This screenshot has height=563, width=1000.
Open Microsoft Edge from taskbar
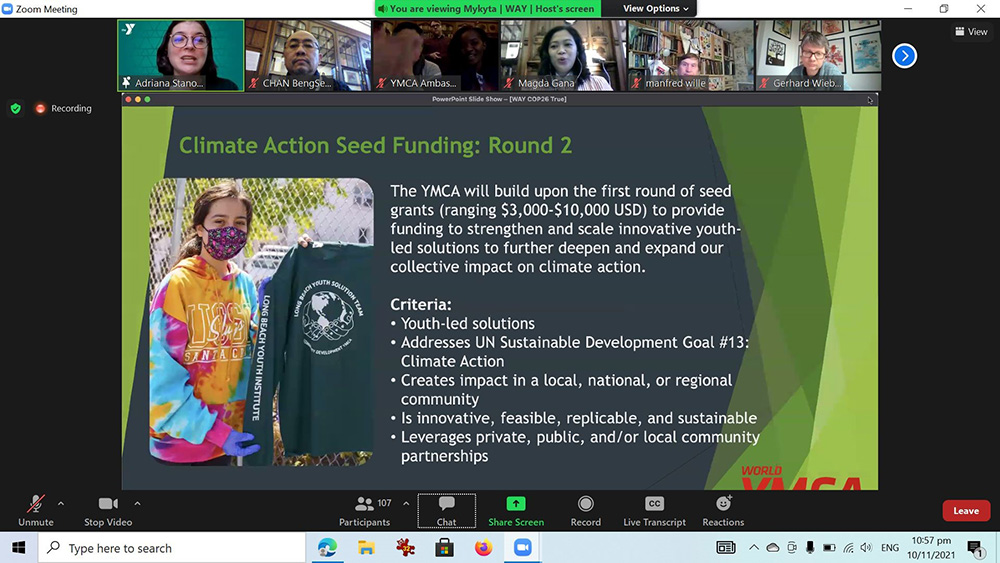point(328,548)
